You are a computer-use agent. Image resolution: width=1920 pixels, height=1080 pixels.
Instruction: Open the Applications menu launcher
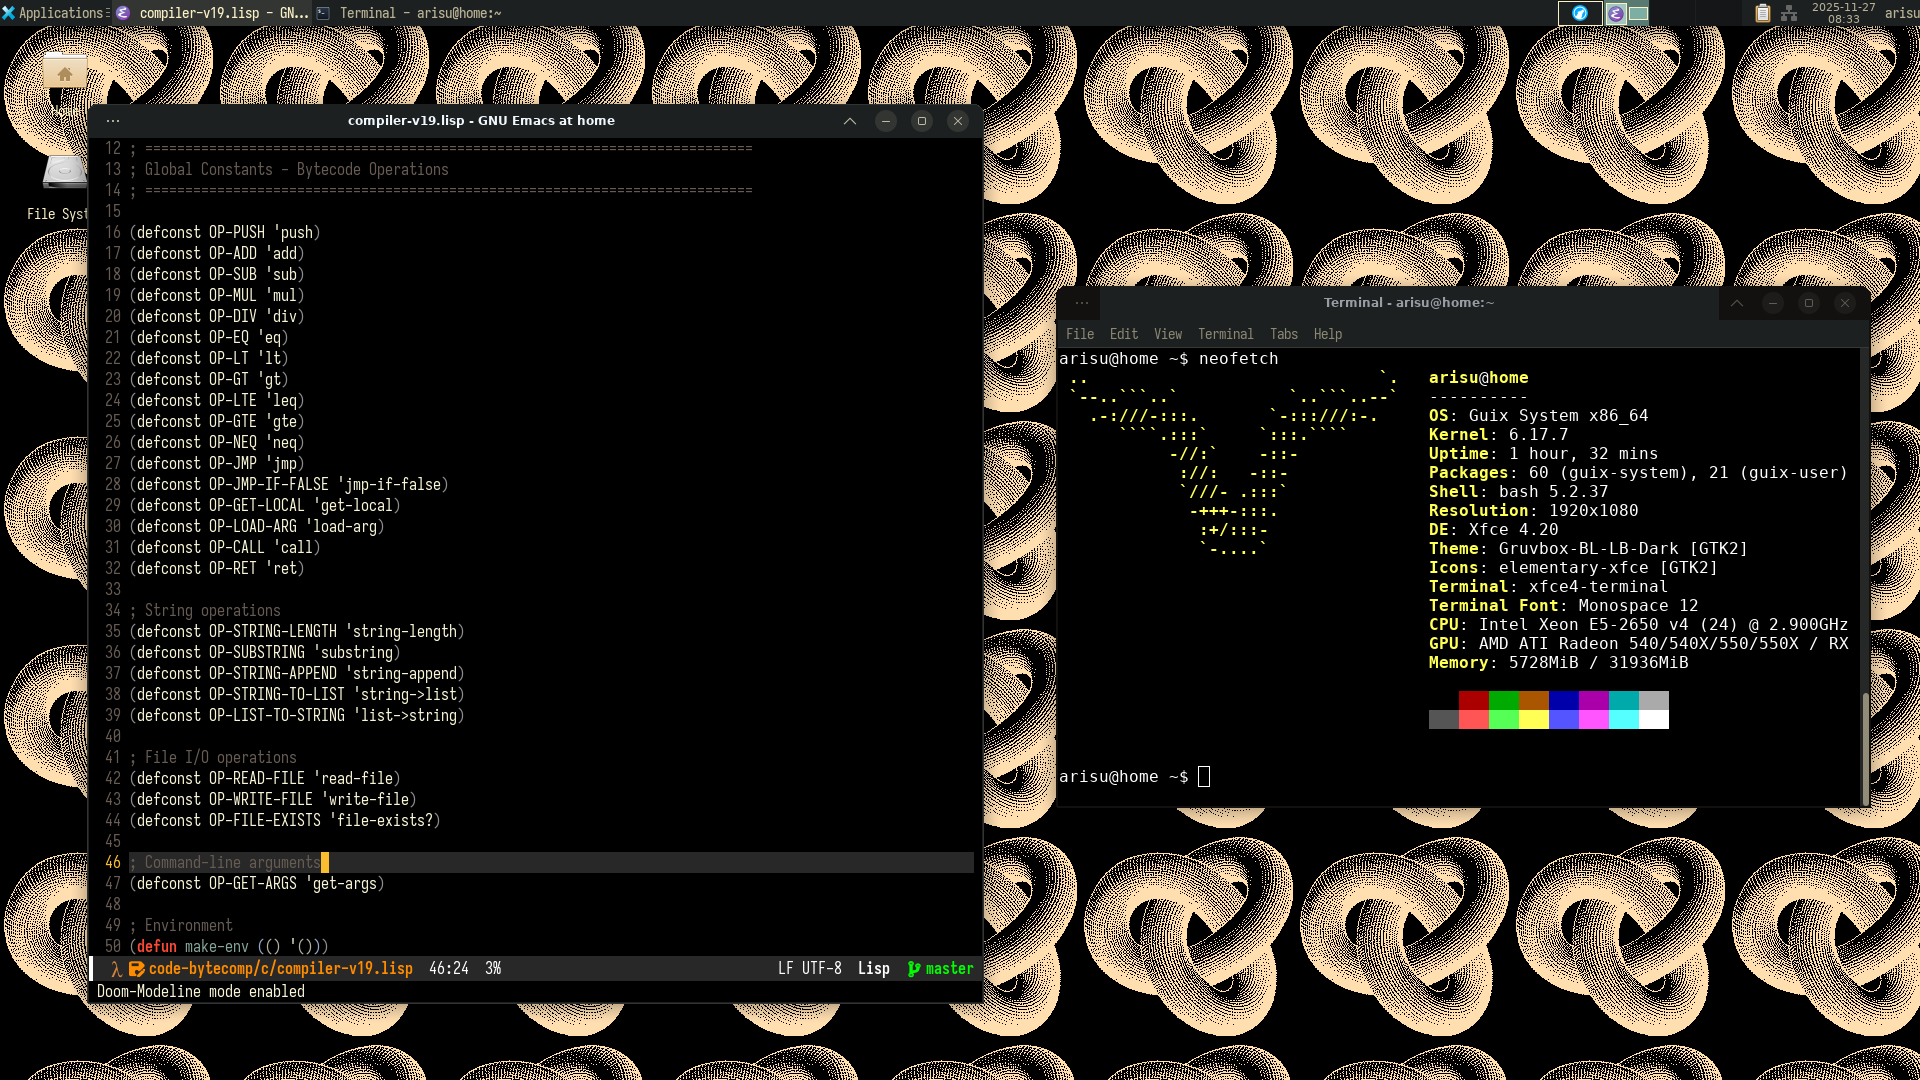[53, 13]
